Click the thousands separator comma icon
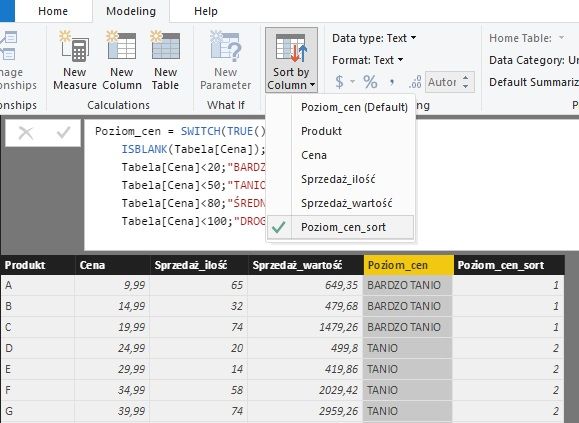Viewport: 579px width, 423px height. click(392, 82)
